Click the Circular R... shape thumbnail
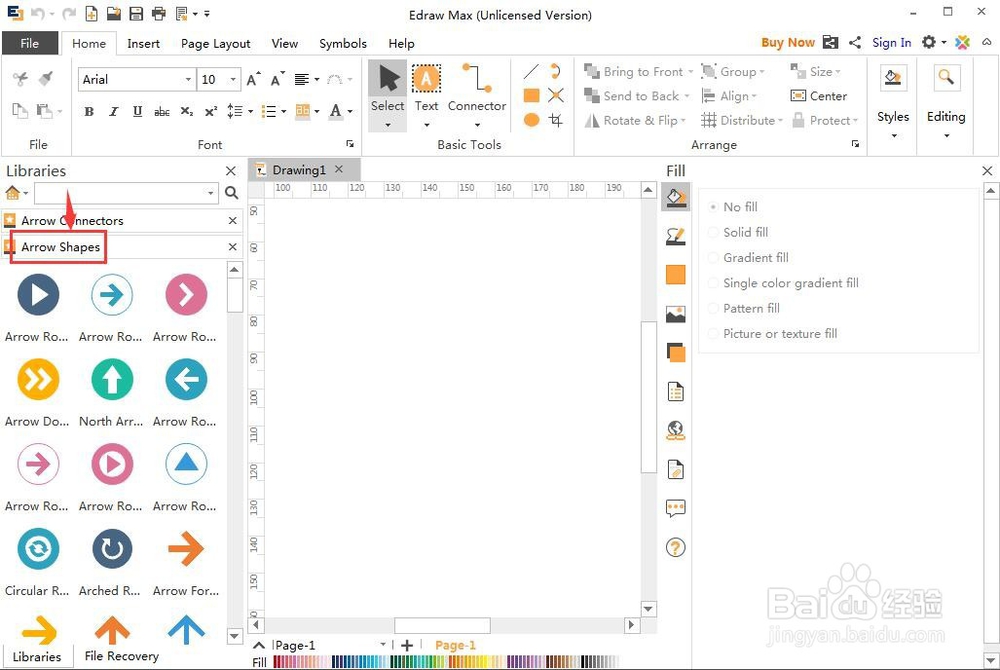 [38, 549]
